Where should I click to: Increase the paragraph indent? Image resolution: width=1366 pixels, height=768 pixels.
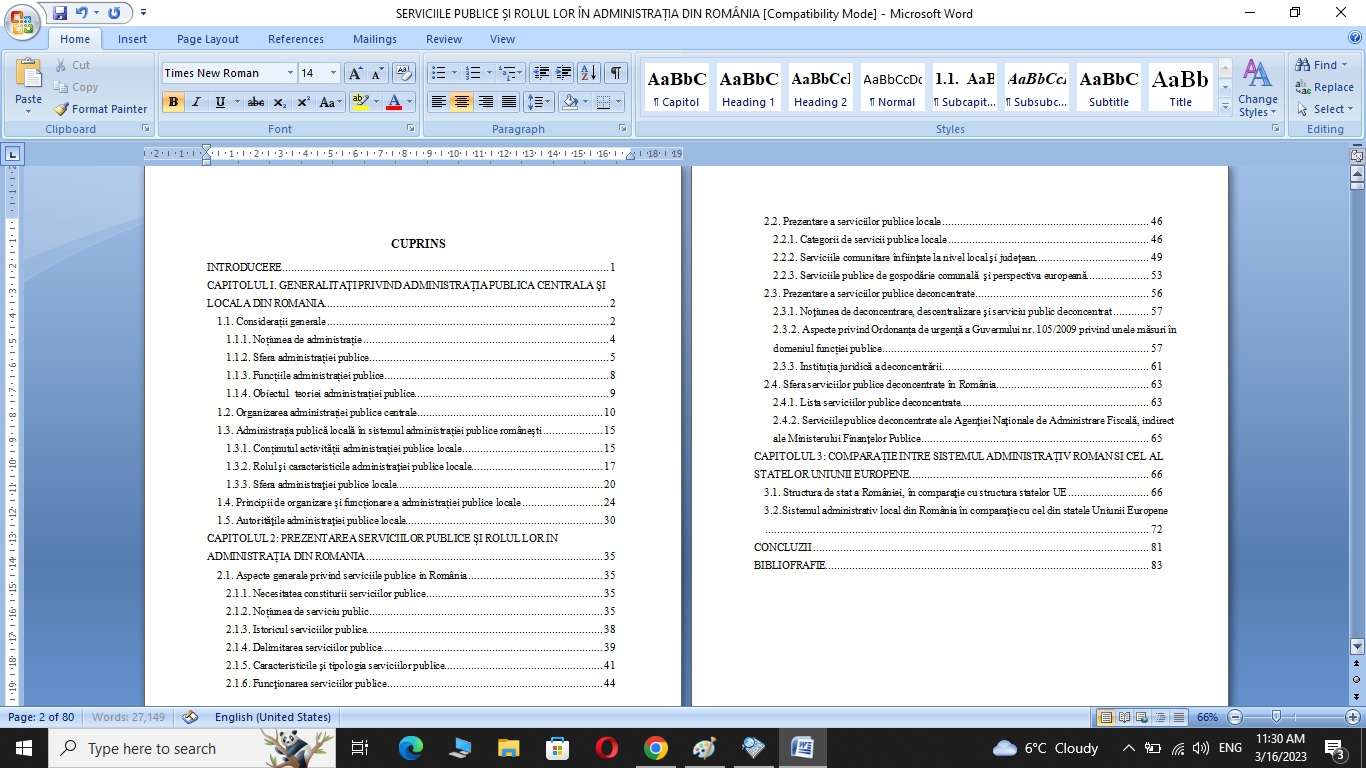(x=564, y=73)
